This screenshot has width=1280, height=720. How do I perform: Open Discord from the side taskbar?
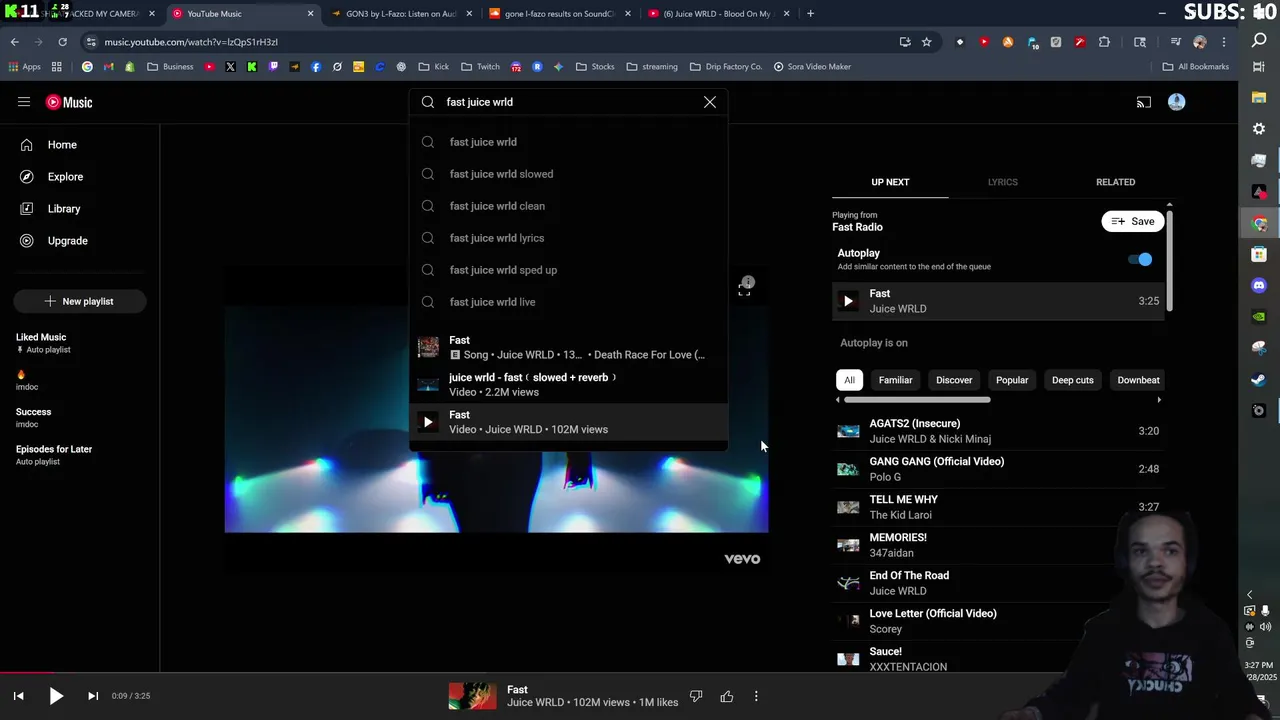(x=1259, y=285)
